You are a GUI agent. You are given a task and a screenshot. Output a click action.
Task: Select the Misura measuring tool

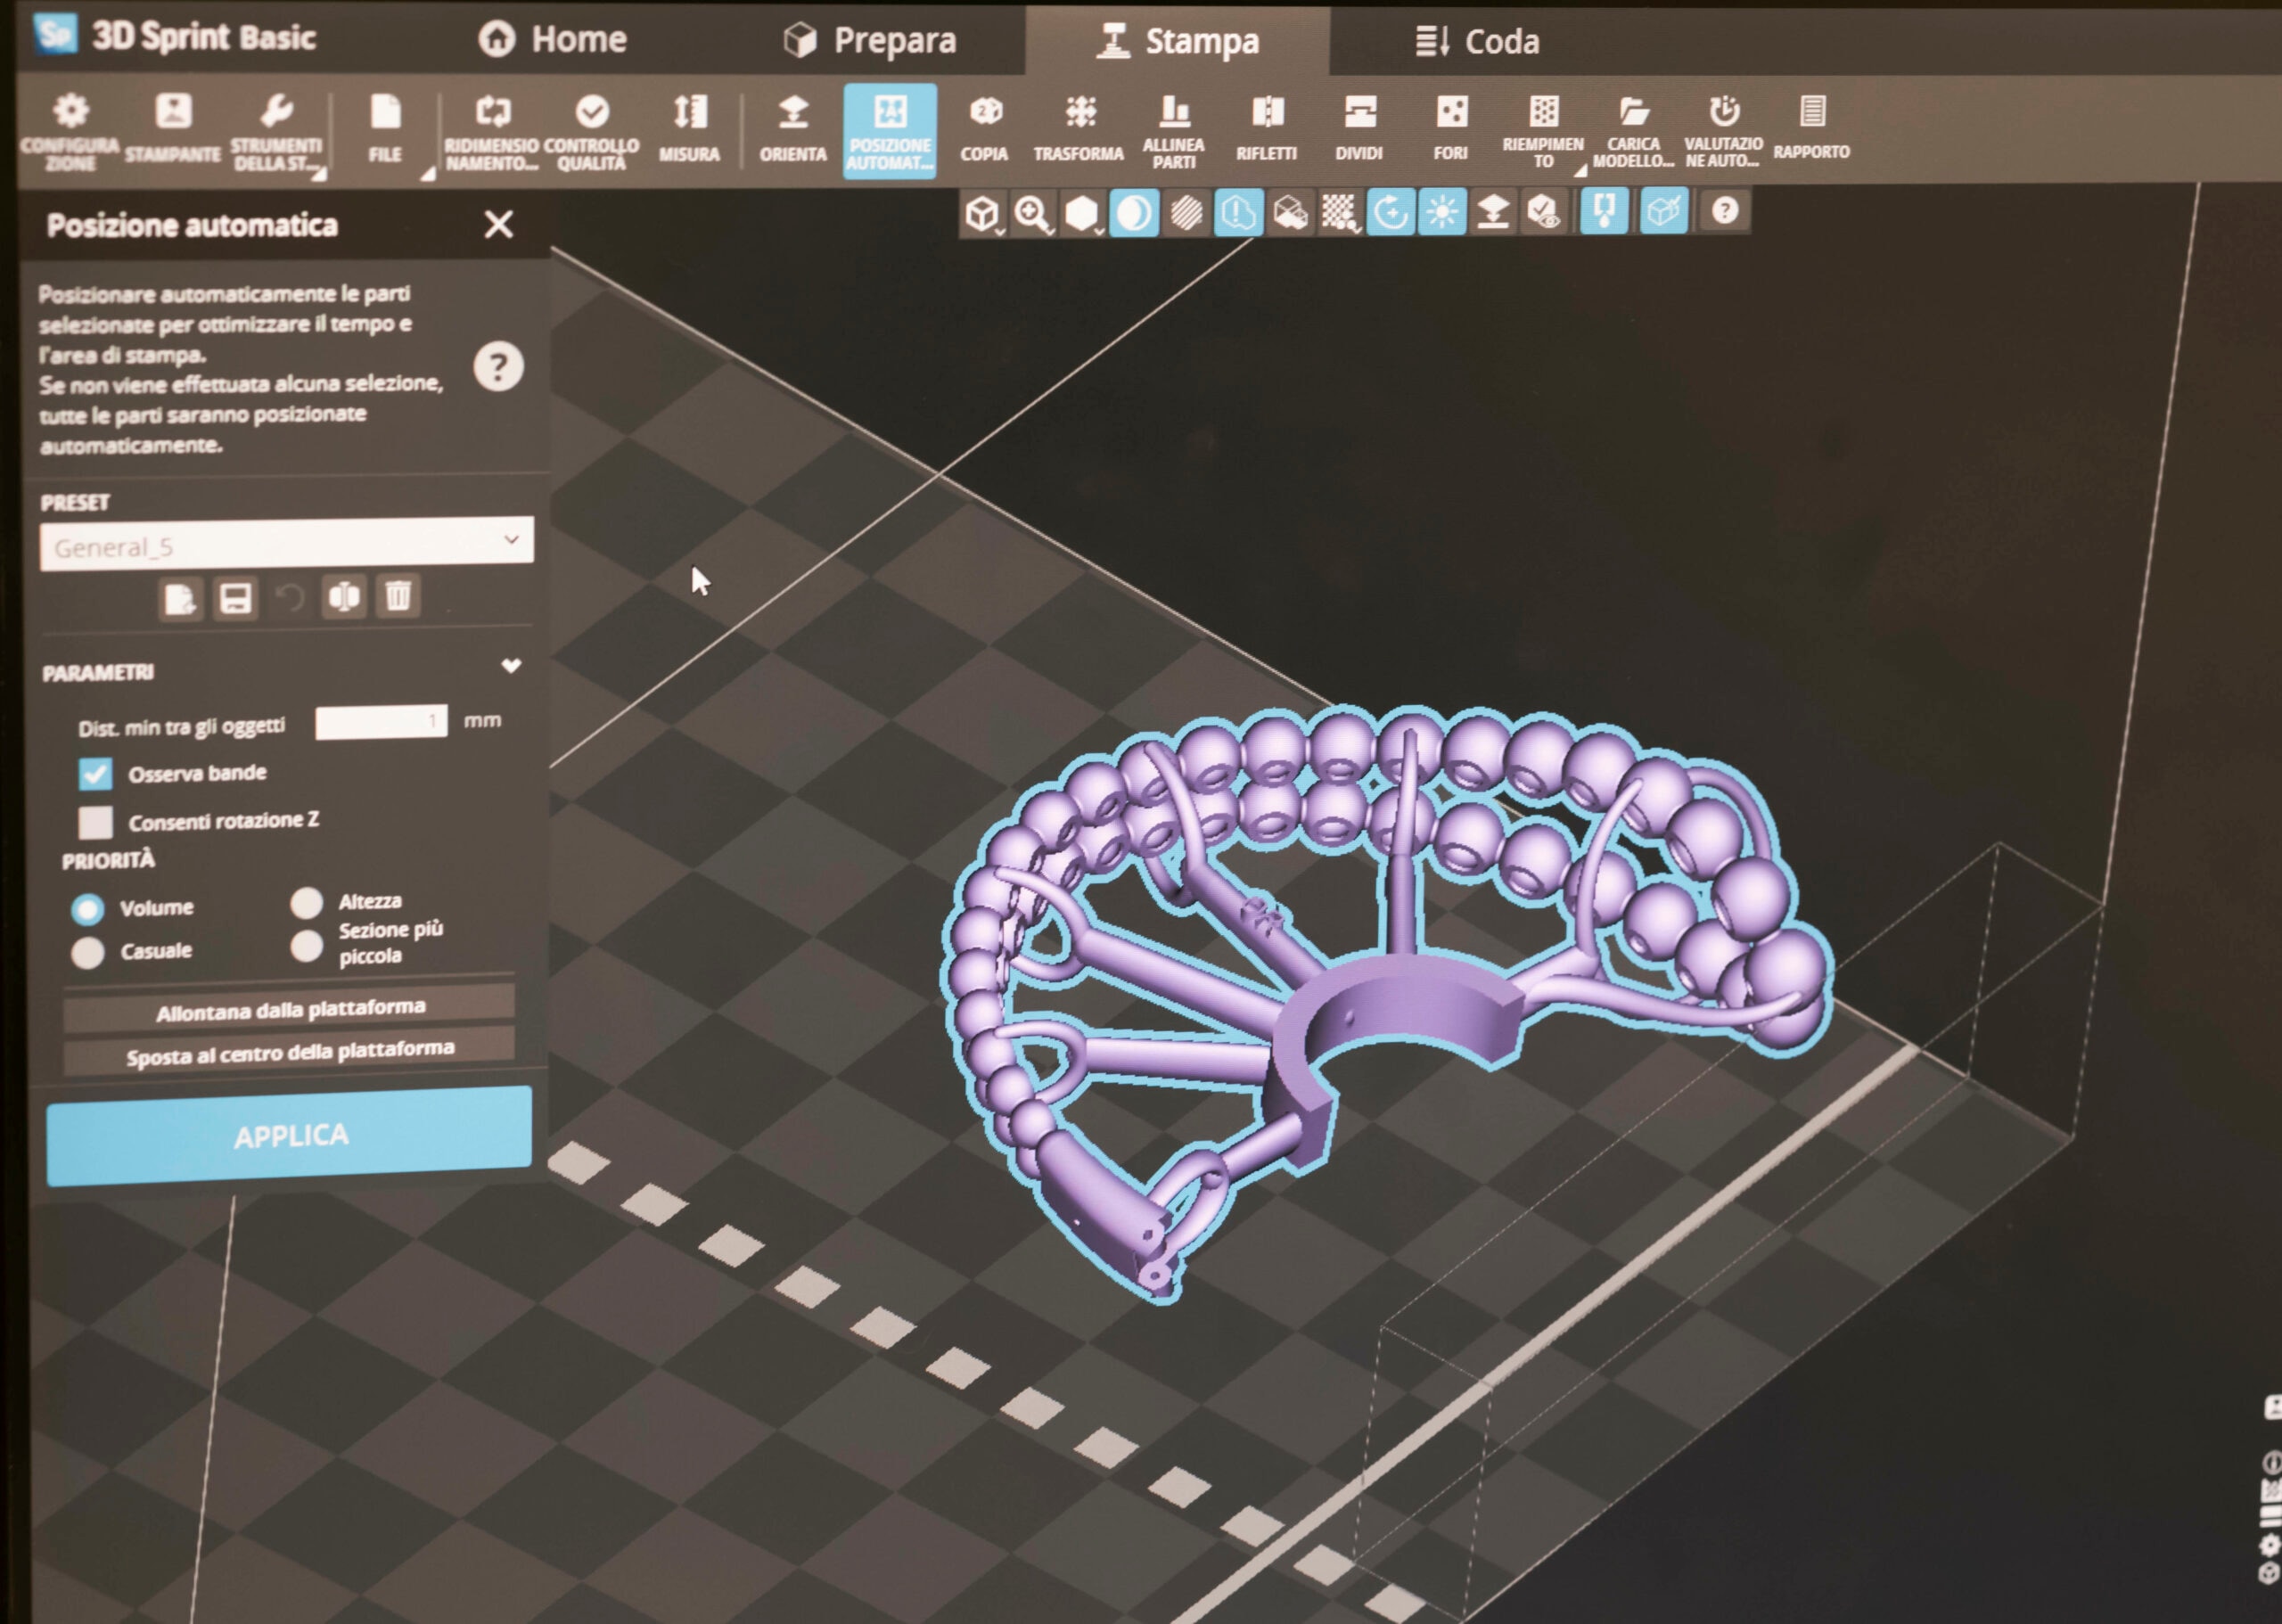[689, 130]
